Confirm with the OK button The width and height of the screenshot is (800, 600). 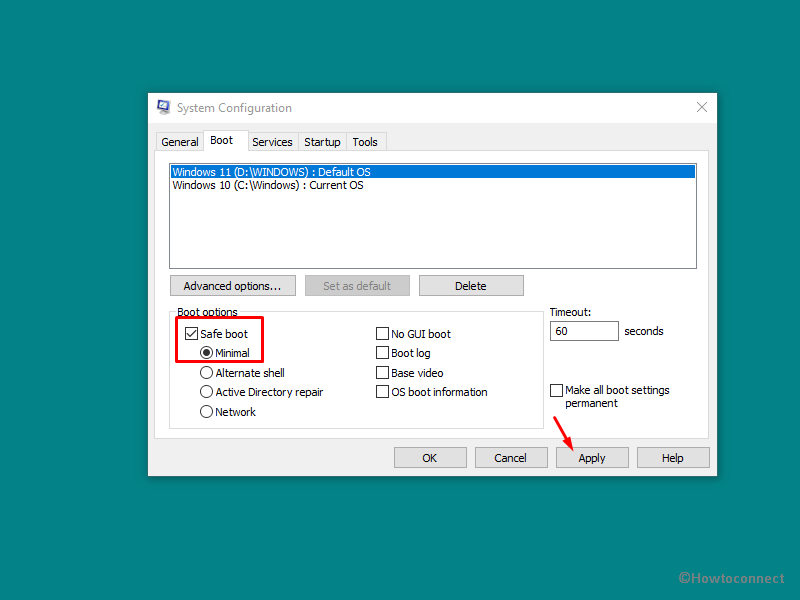(x=430, y=458)
